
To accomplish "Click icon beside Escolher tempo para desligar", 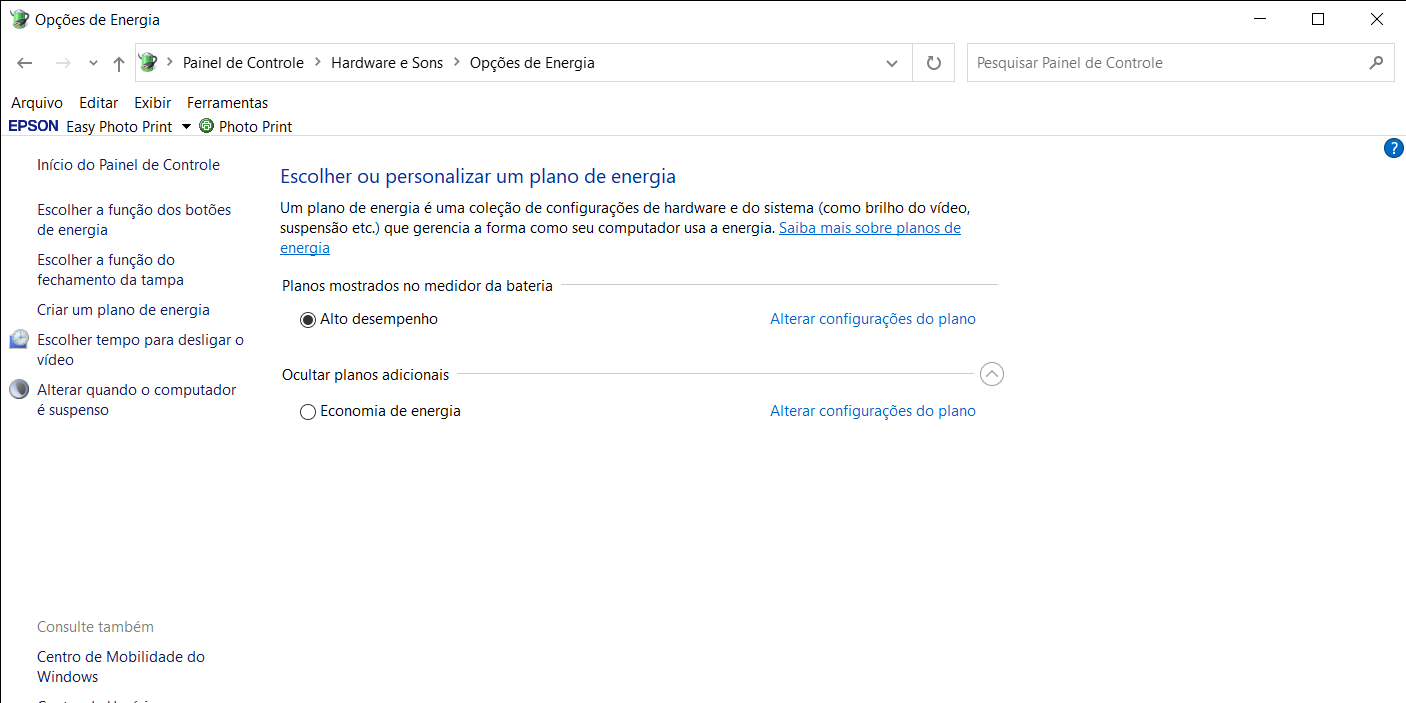I will [19, 340].
